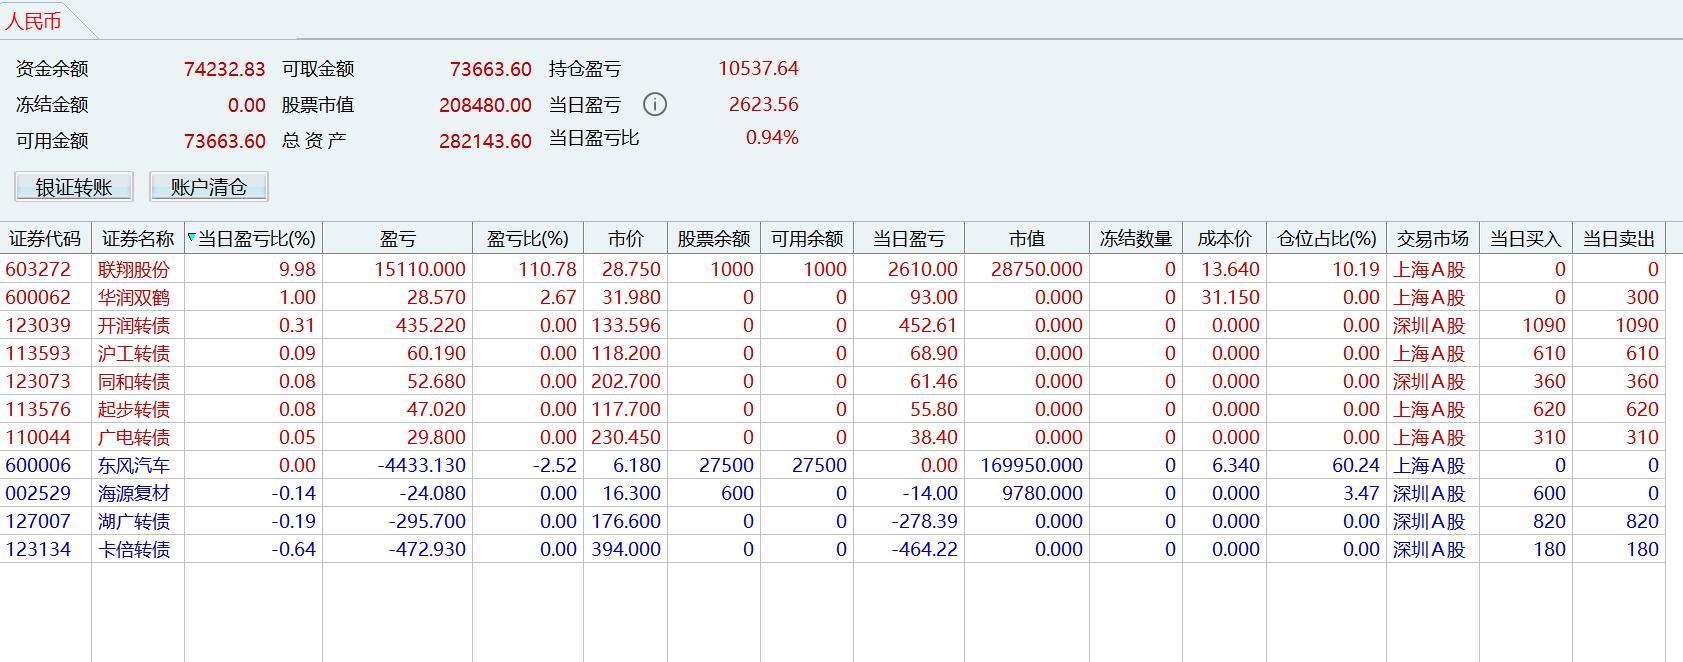Click 总资产 value 282143.60
The width and height of the screenshot is (1683, 662).
tap(485, 141)
